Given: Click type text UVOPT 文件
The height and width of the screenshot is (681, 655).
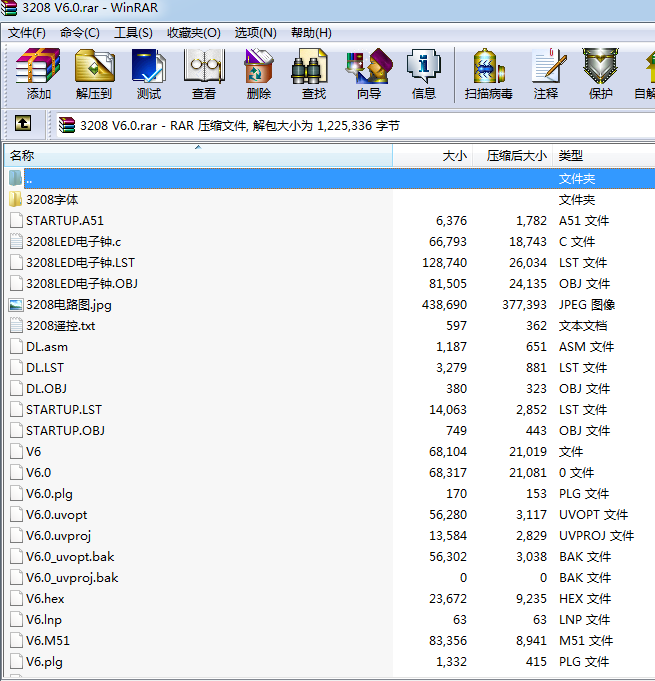Looking at the screenshot, I should click(x=593, y=515).
